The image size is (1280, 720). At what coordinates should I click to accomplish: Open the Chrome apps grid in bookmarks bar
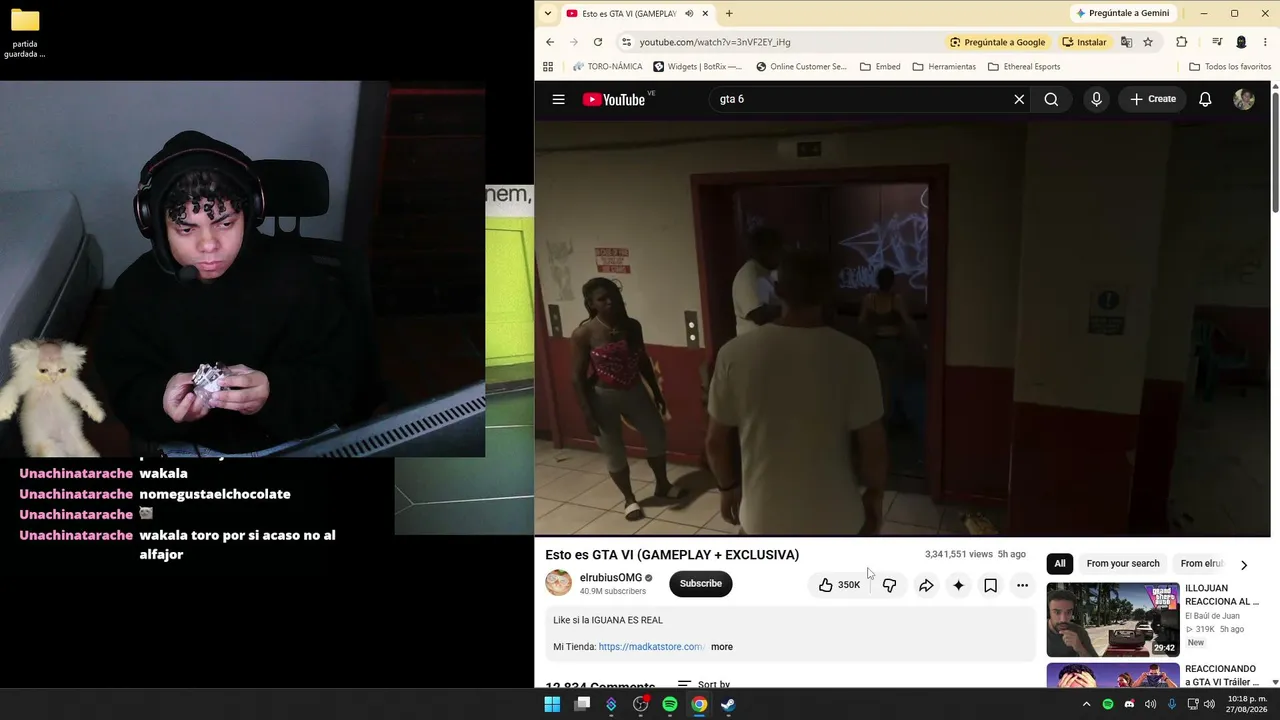pos(548,67)
